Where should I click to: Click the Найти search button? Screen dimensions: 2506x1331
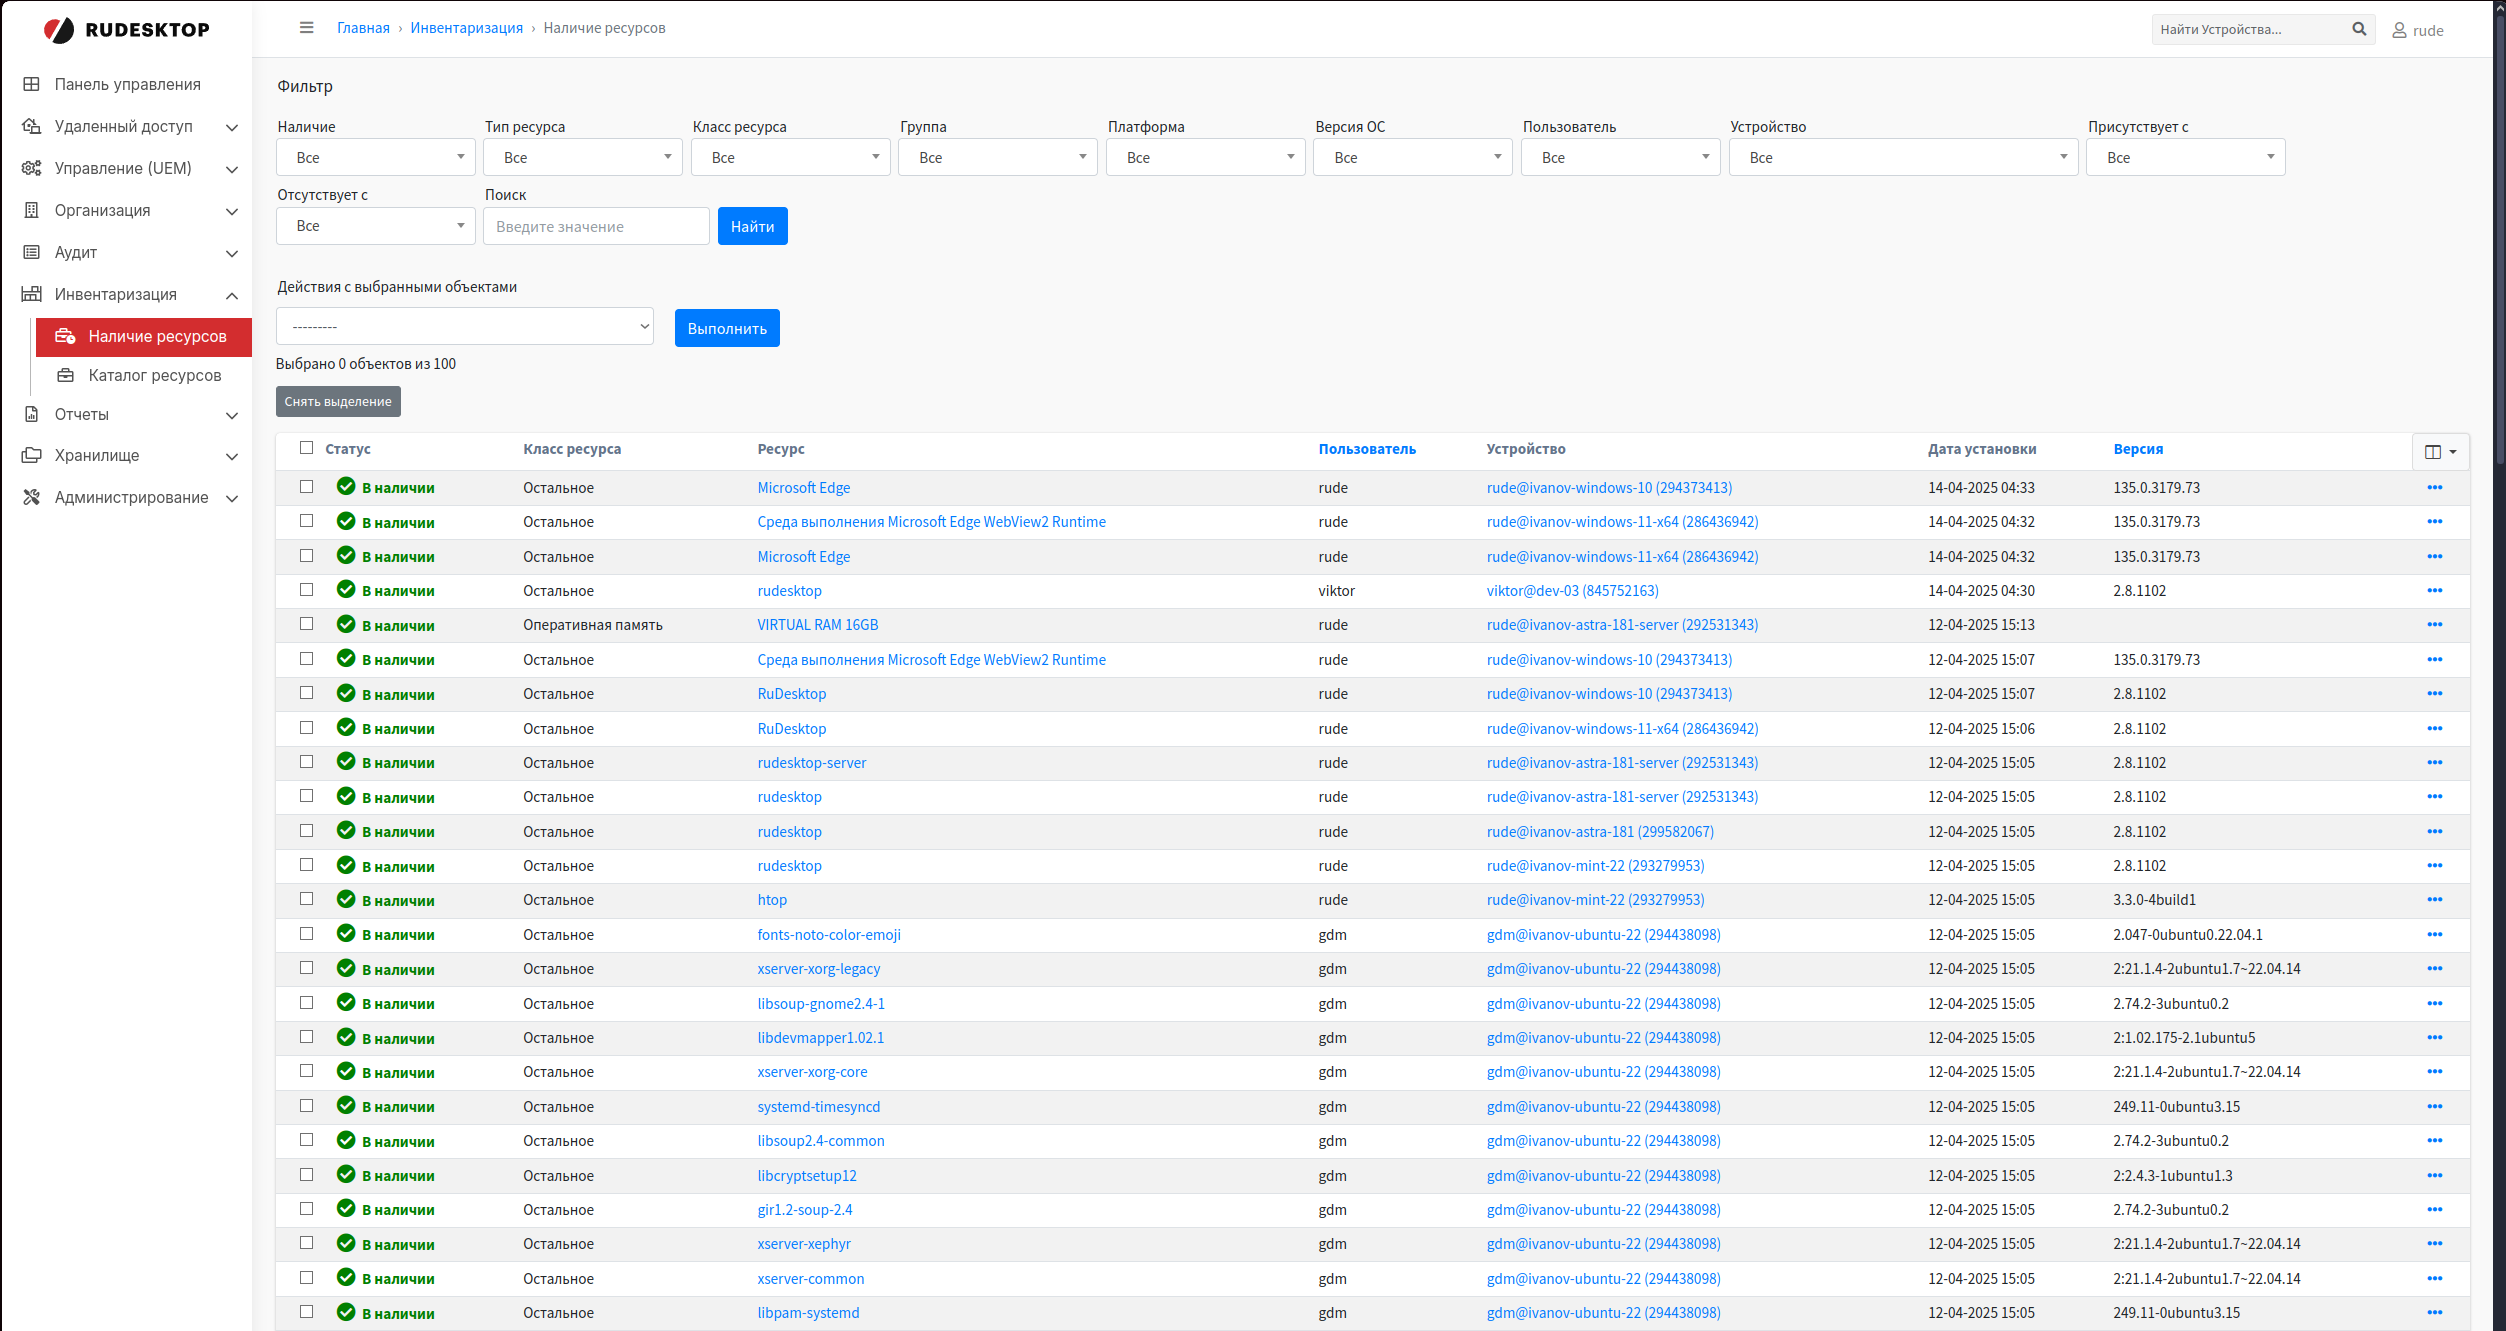coord(752,226)
